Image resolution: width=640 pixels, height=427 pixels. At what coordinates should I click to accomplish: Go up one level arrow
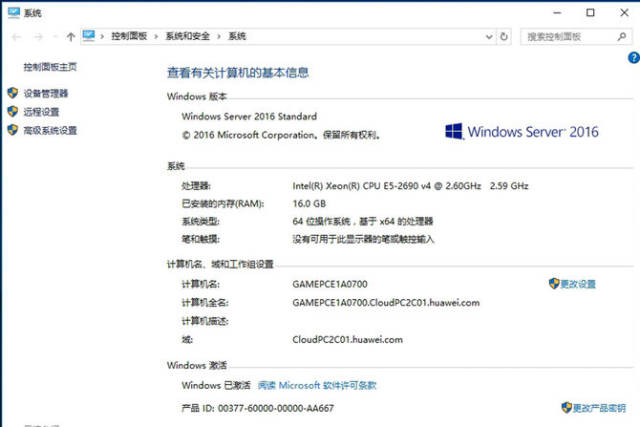tap(71, 37)
